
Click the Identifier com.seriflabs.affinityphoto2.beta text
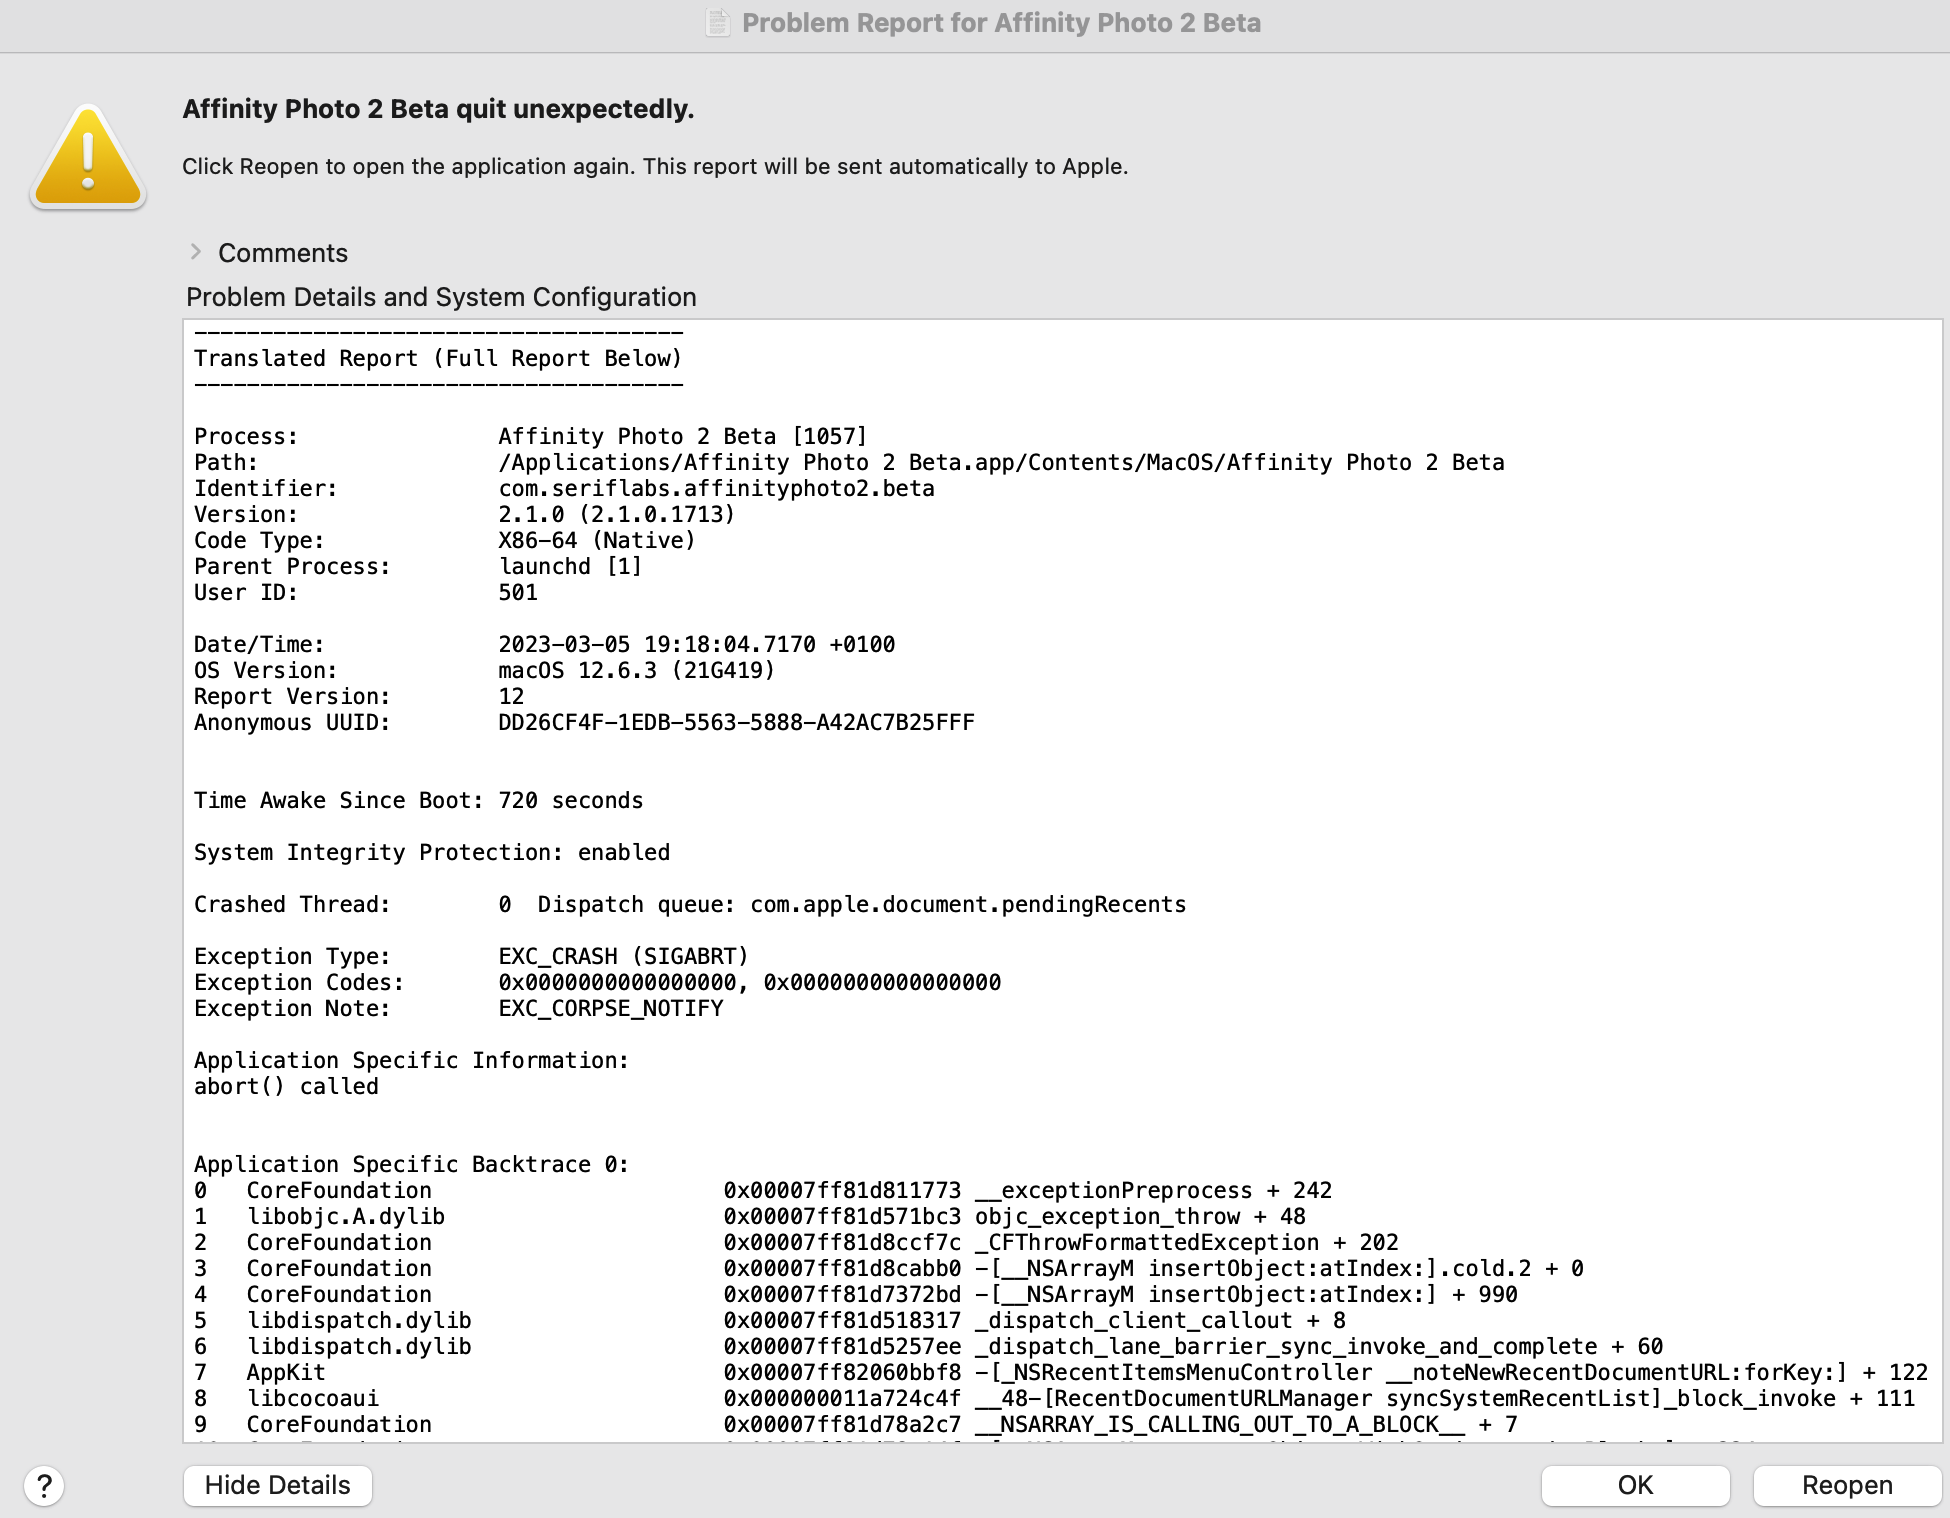click(716, 488)
